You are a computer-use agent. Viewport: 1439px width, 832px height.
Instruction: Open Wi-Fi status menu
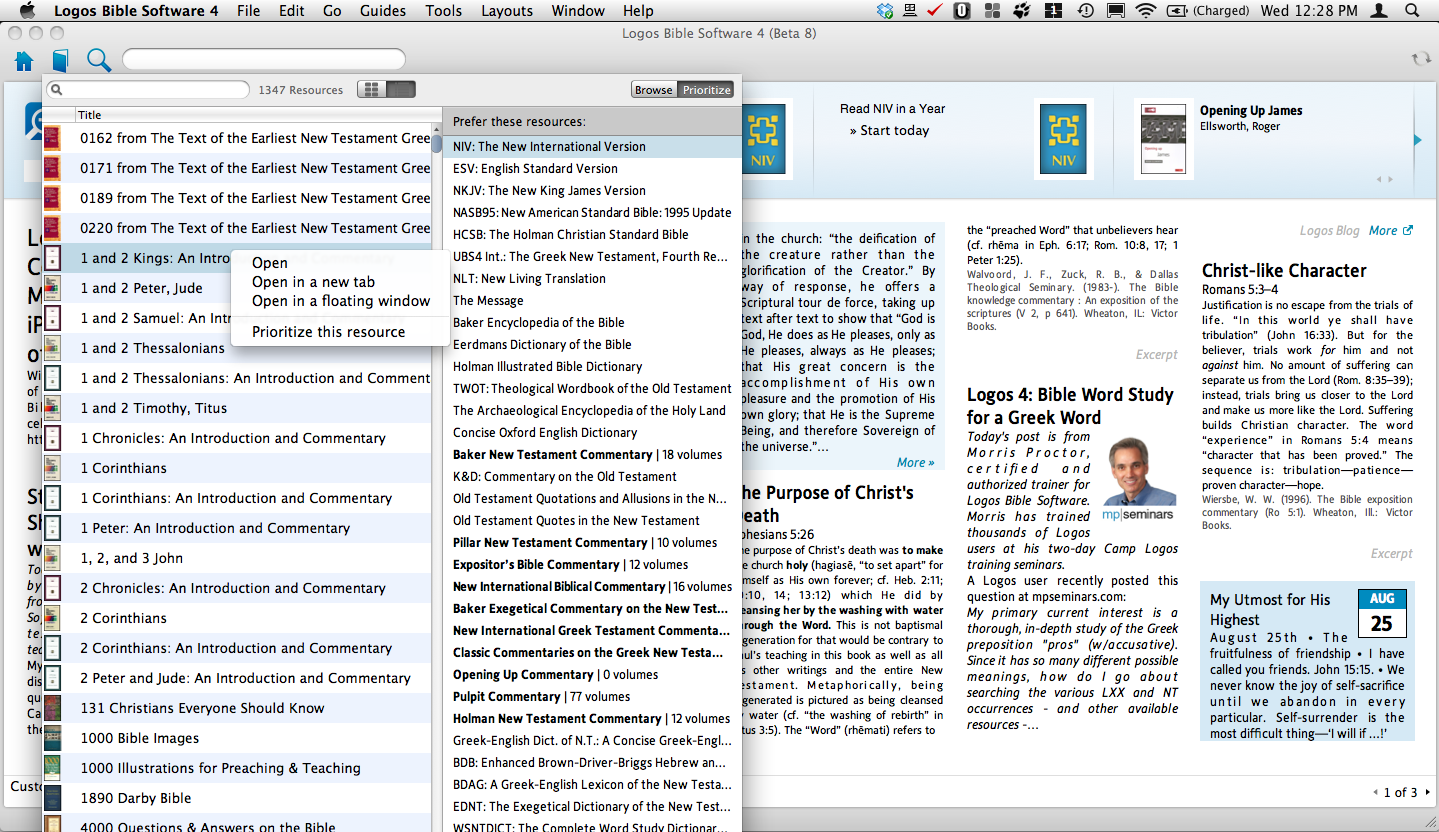[1146, 11]
